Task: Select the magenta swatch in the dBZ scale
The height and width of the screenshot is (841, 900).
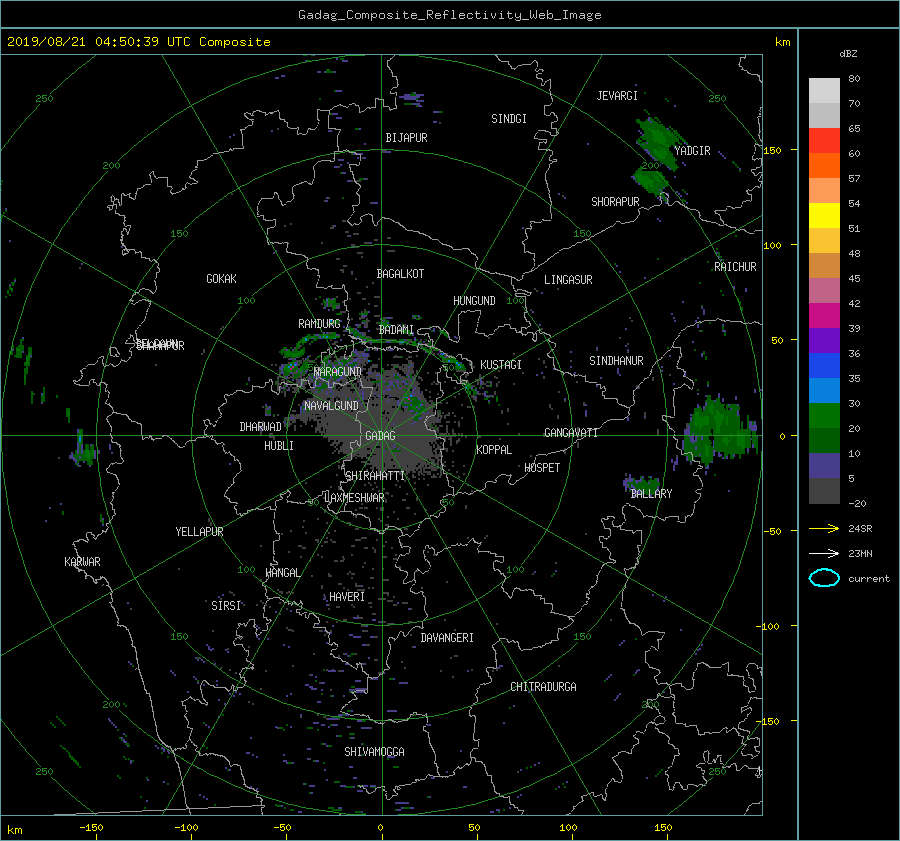Action: pyautogui.click(x=824, y=315)
